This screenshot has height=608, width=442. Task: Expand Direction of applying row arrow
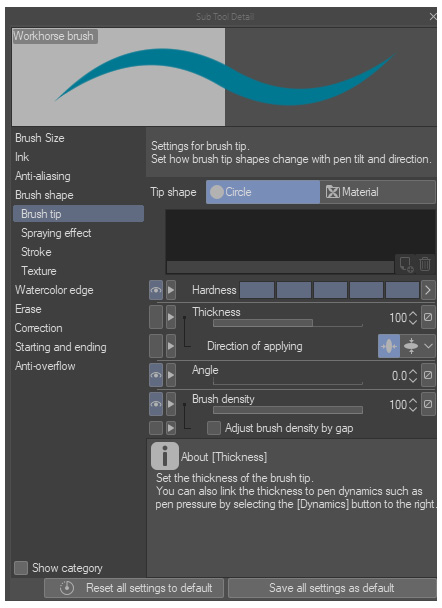click(x=171, y=346)
